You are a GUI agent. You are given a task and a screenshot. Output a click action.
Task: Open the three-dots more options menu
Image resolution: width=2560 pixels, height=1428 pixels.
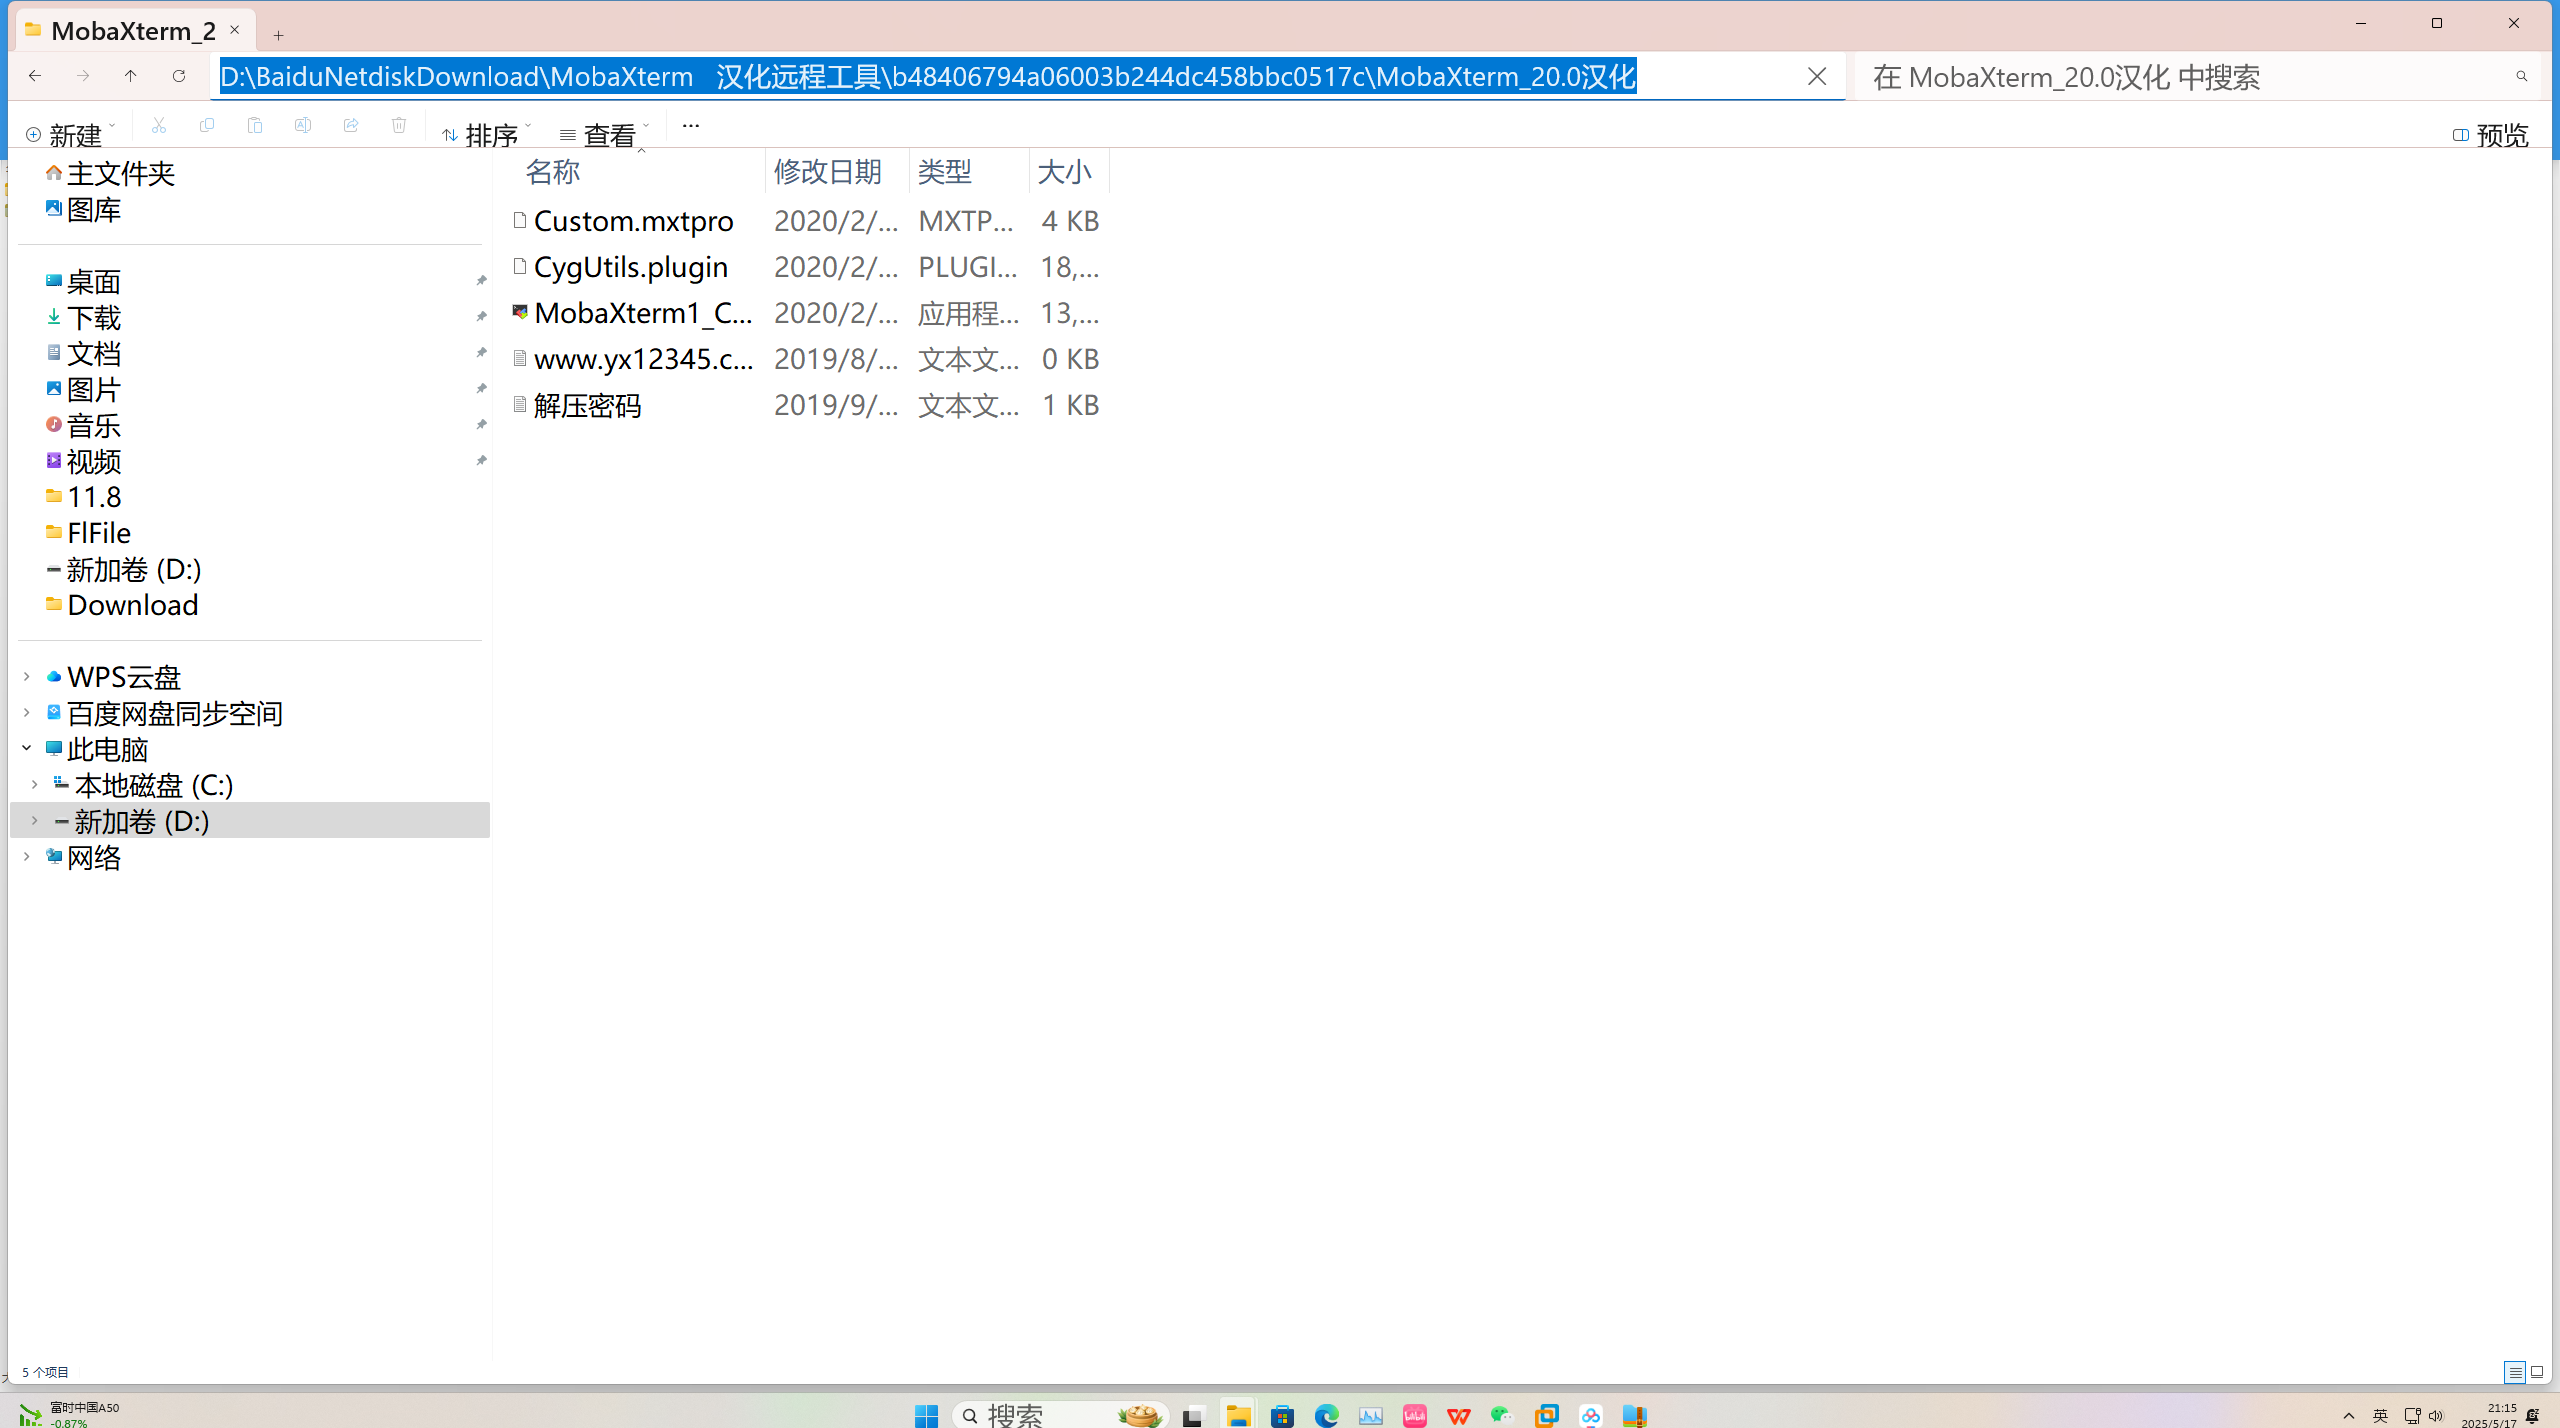[690, 125]
